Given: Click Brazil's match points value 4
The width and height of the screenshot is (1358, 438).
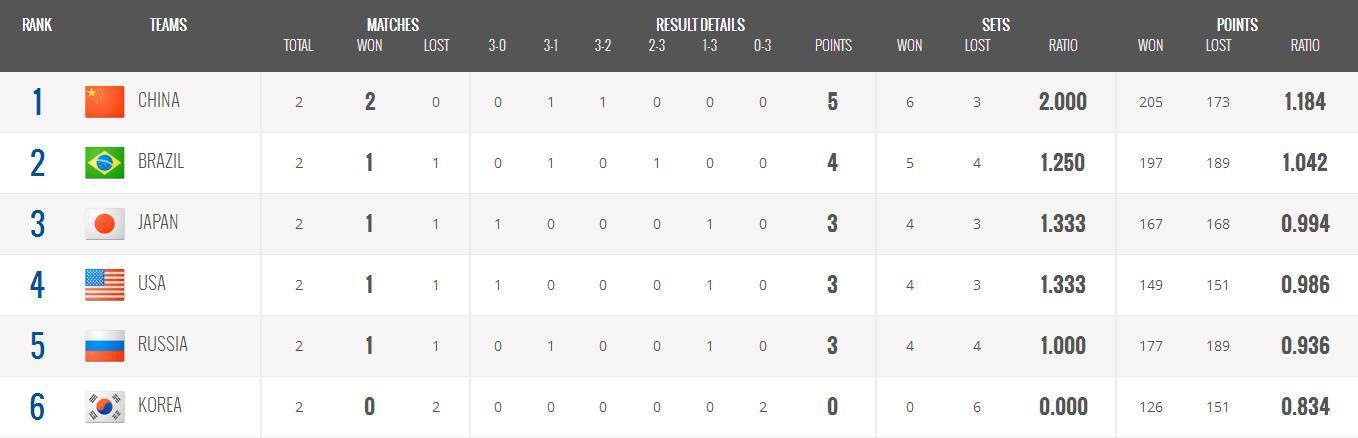Looking at the screenshot, I should (x=832, y=162).
